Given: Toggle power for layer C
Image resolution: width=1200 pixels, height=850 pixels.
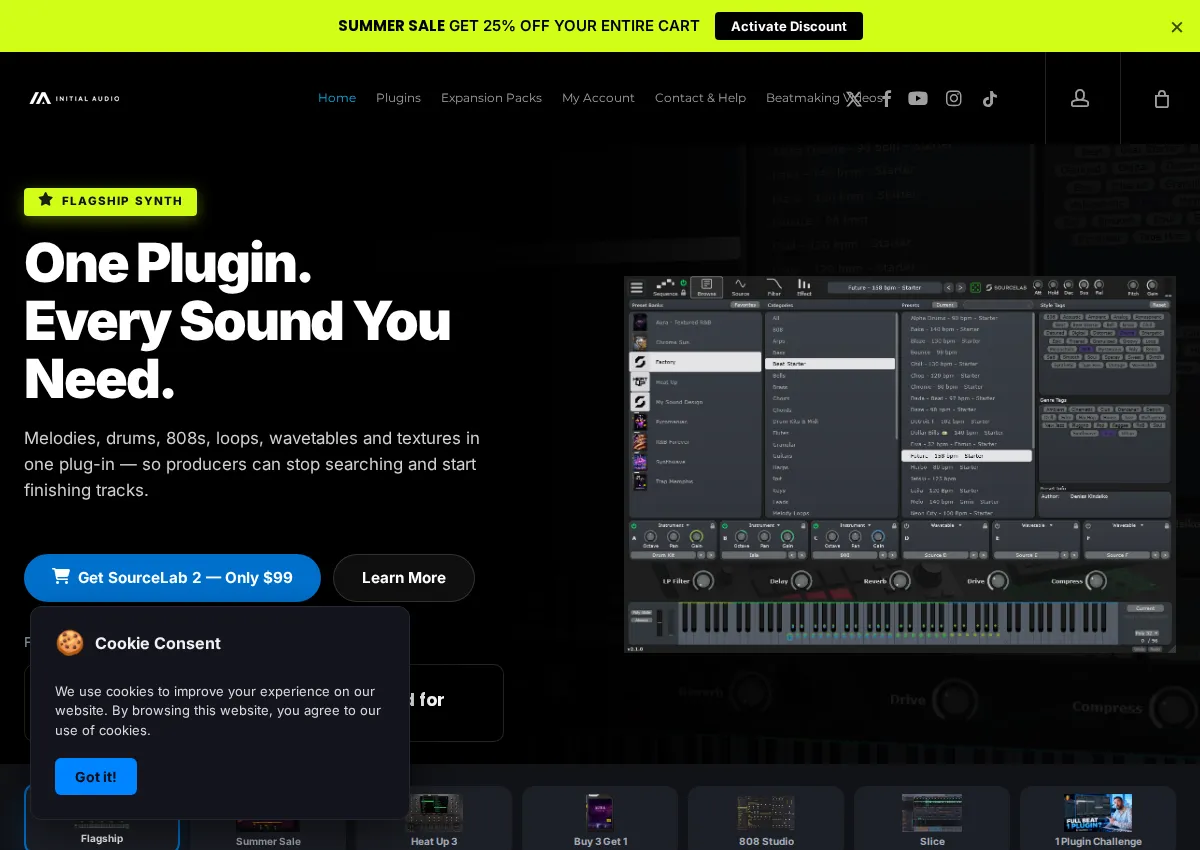Looking at the screenshot, I should point(816,526).
